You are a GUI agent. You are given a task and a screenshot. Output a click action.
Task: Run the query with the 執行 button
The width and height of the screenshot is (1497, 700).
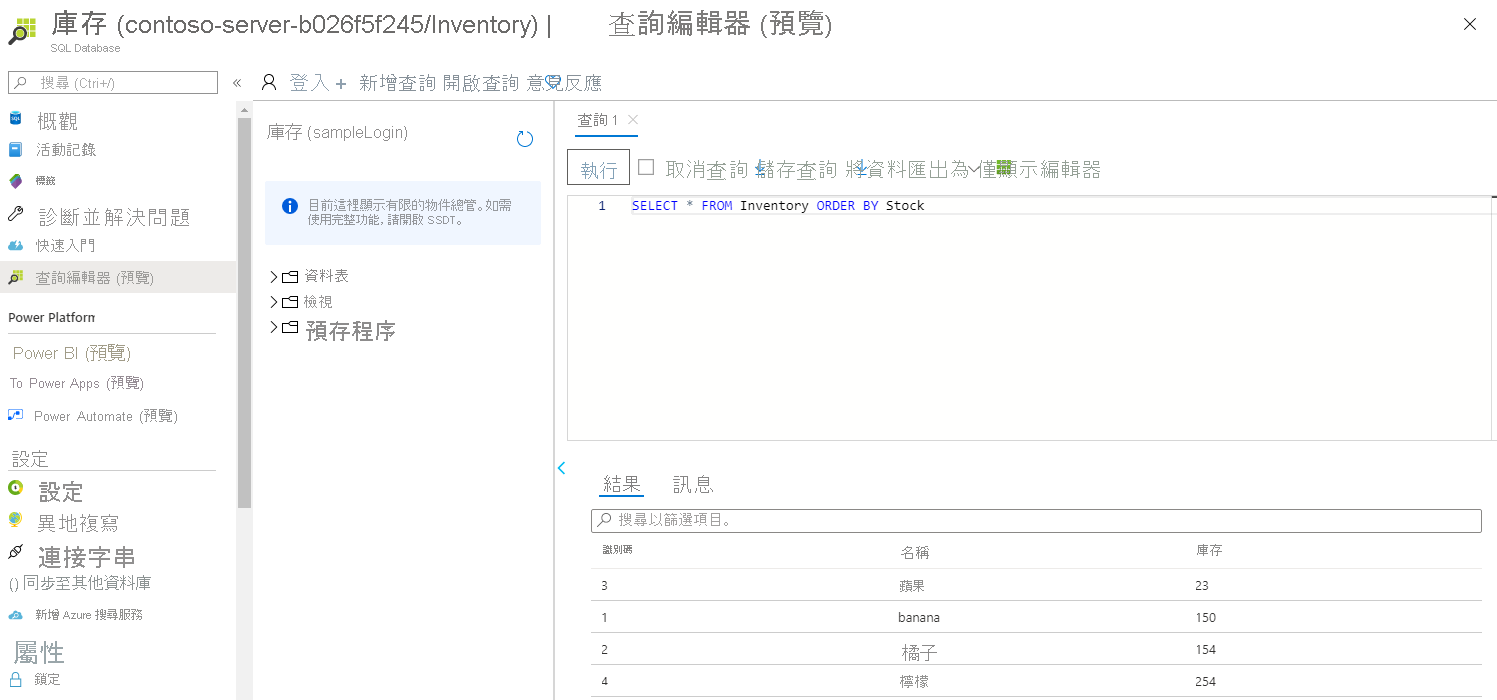[598, 168]
